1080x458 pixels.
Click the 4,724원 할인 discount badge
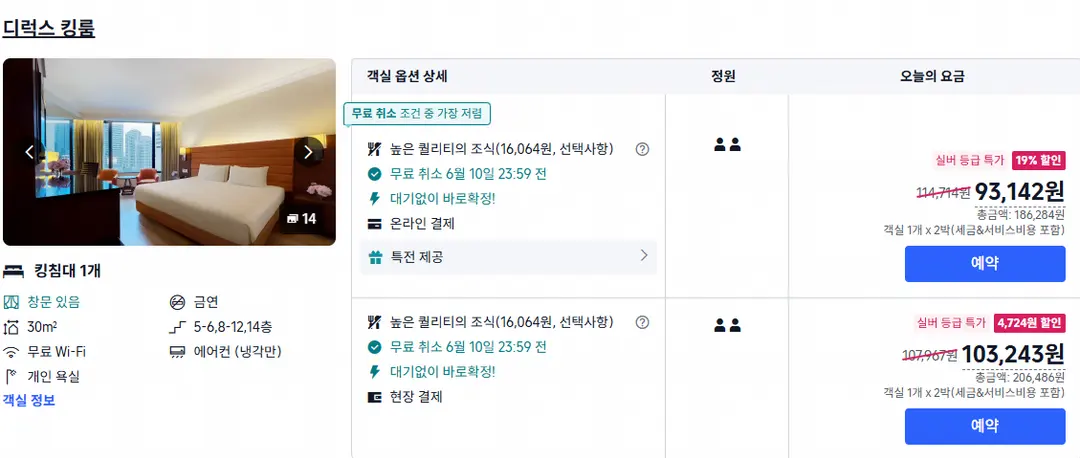[x=1030, y=322]
